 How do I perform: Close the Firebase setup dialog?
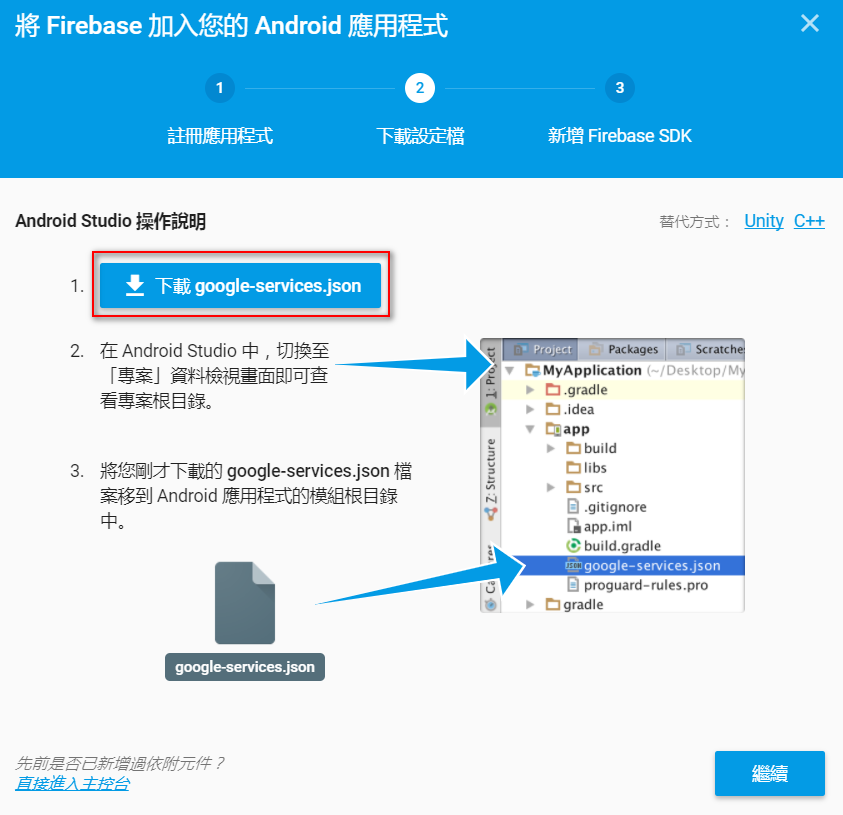(x=810, y=24)
